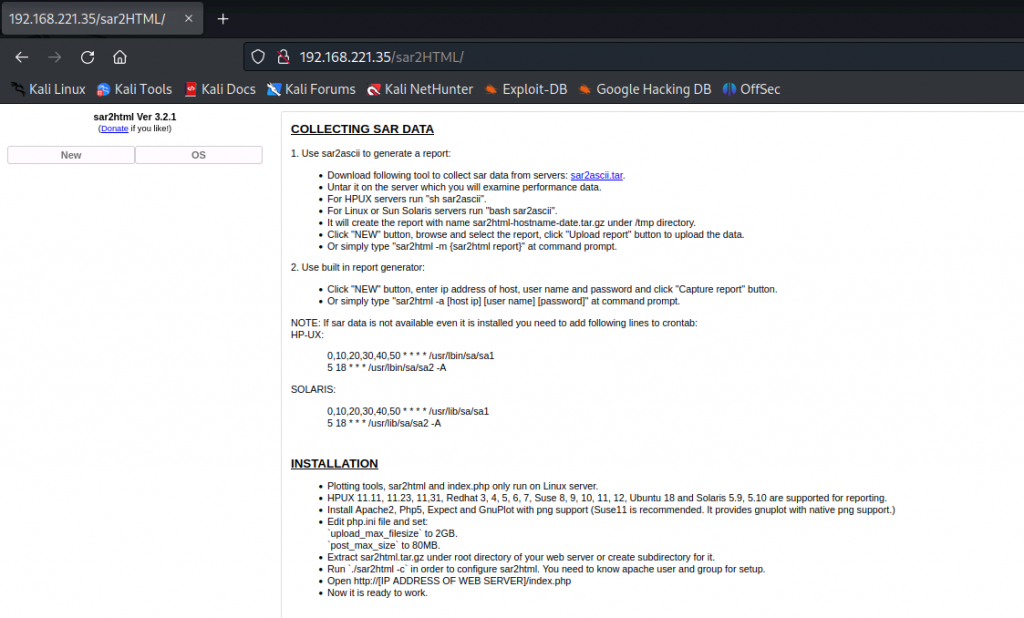The image size is (1024, 618).
Task: Open the Exploit-DB bookmark
Action: pyautogui.click(x=526, y=89)
